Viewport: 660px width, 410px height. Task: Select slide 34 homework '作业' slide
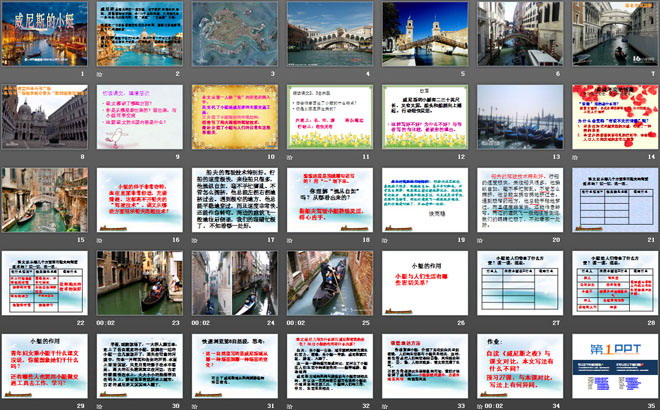click(520, 366)
